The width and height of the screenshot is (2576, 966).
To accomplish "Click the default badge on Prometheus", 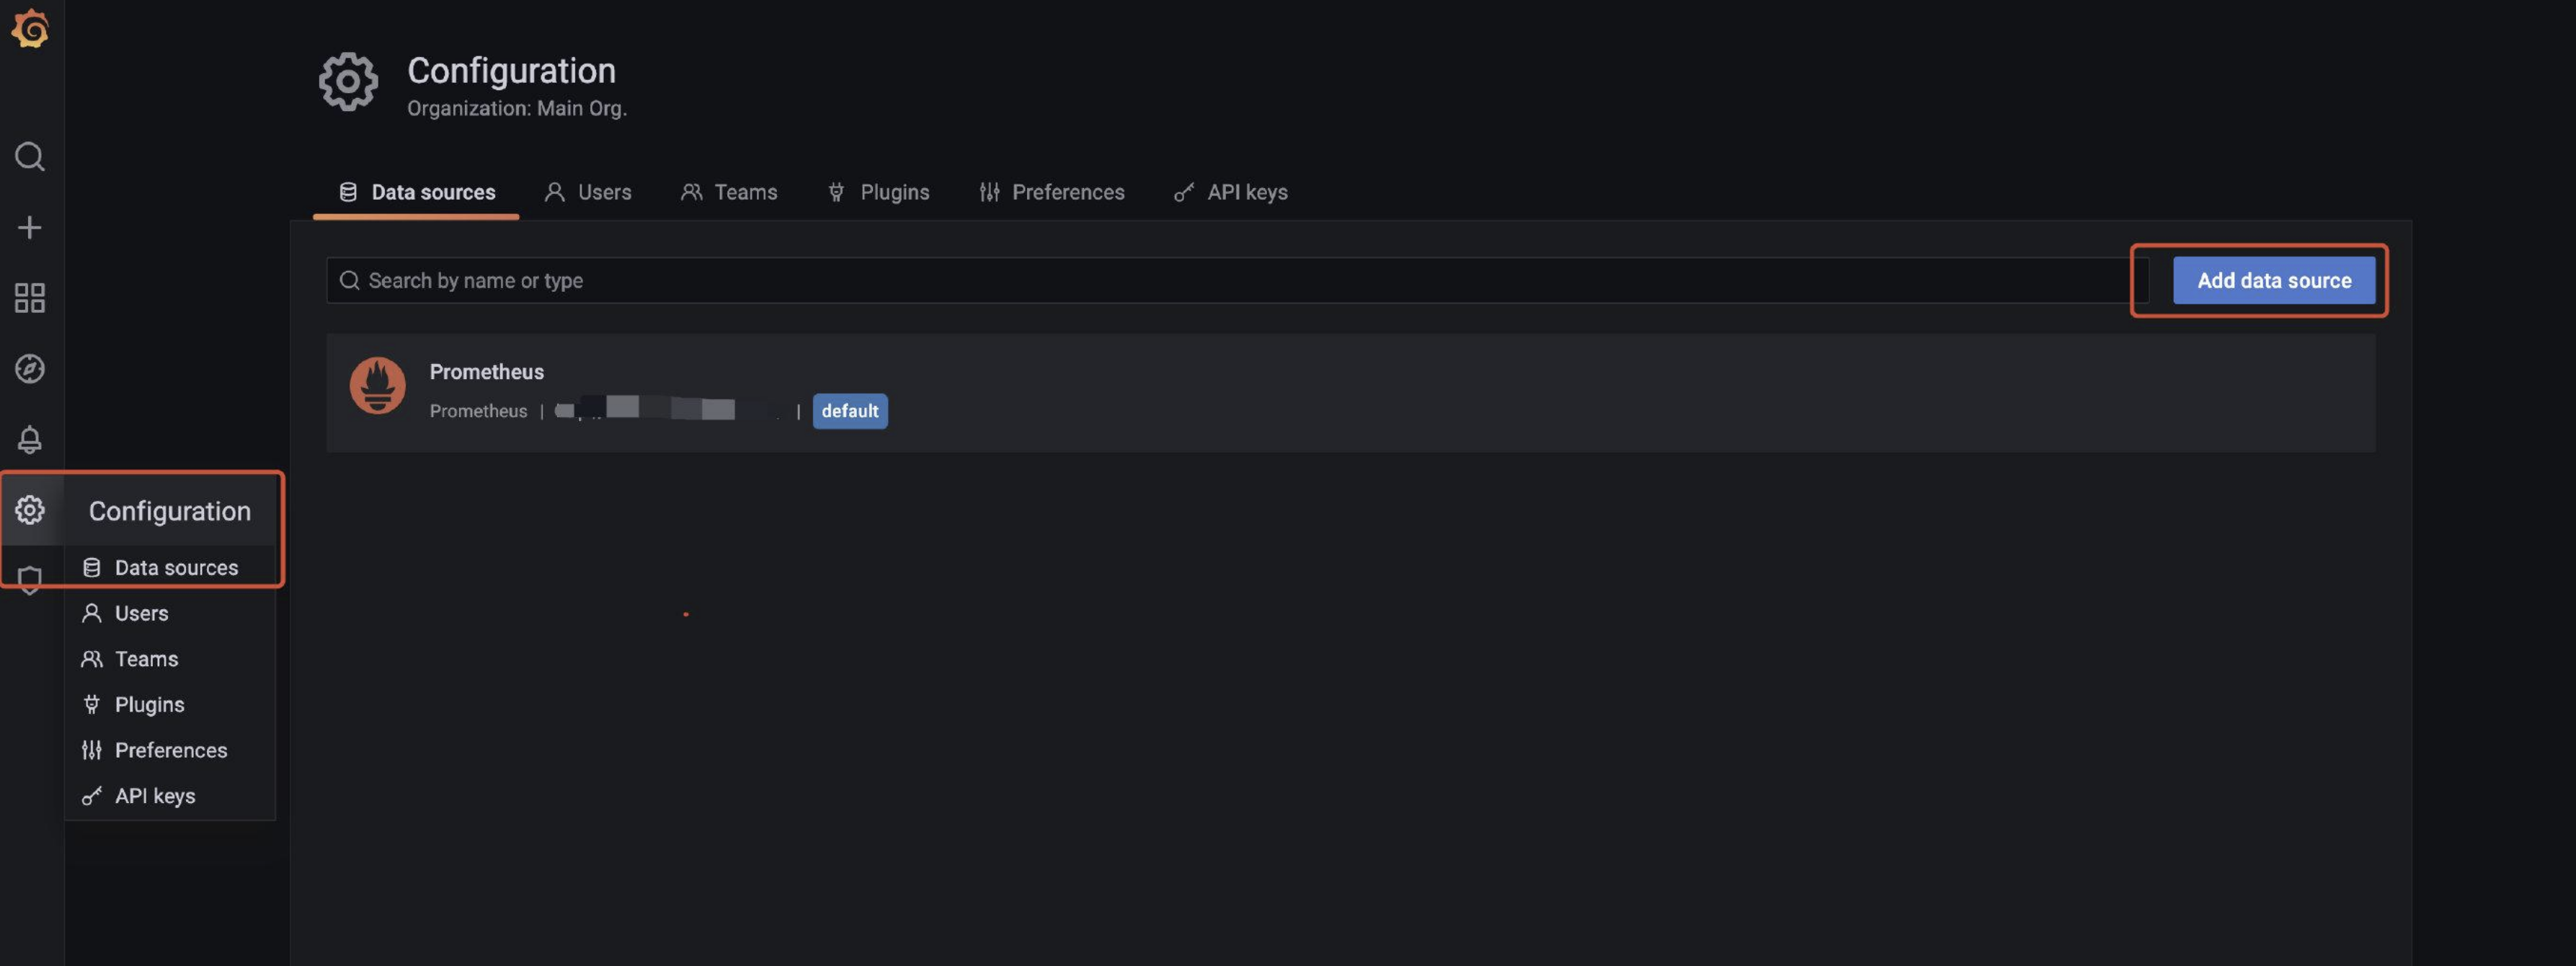I will pyautogui.click(x=850, y=411).
